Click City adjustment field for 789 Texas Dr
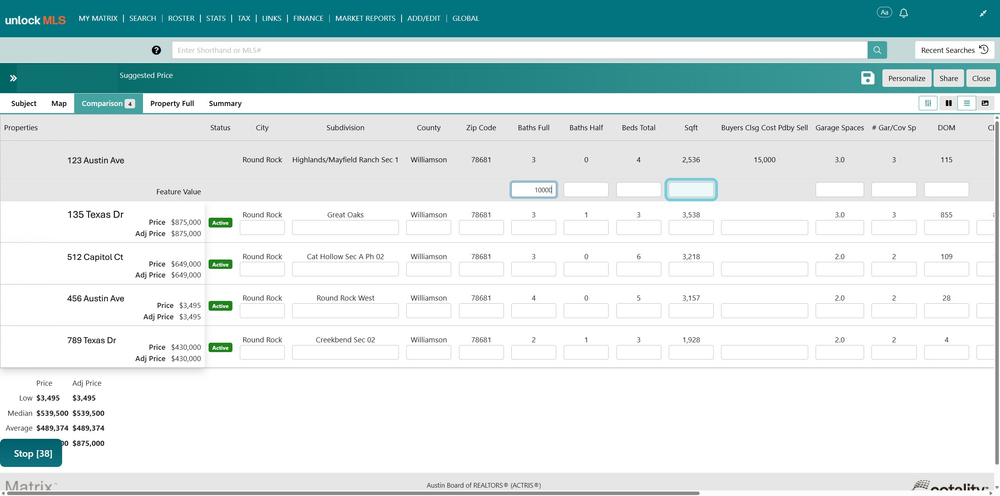The width and height of the screenshot is (1000, 496). click(x=262, y=353)
